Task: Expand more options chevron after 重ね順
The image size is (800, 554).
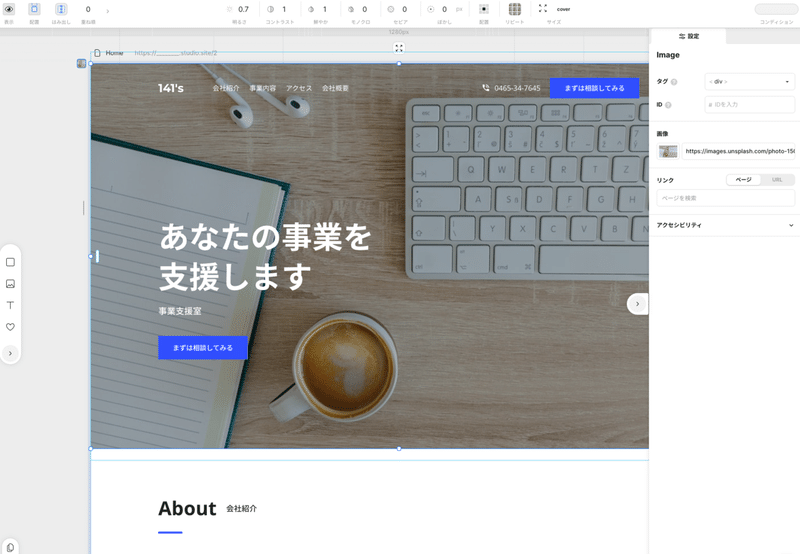Action: click(108, 11)
